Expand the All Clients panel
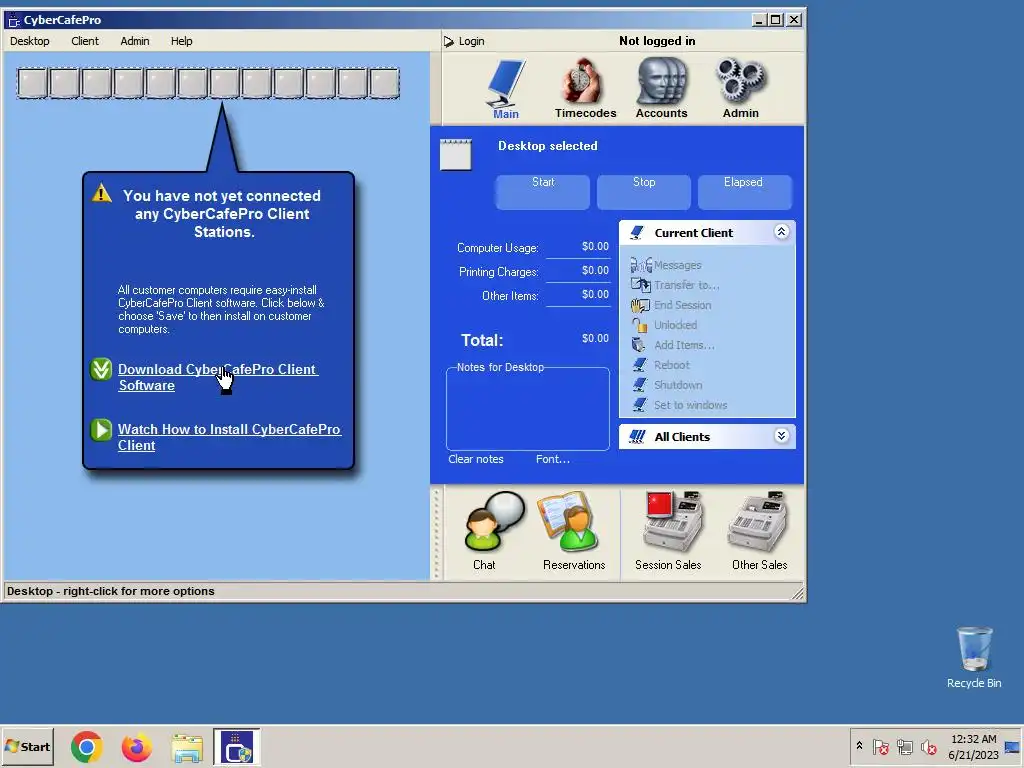 781,436
